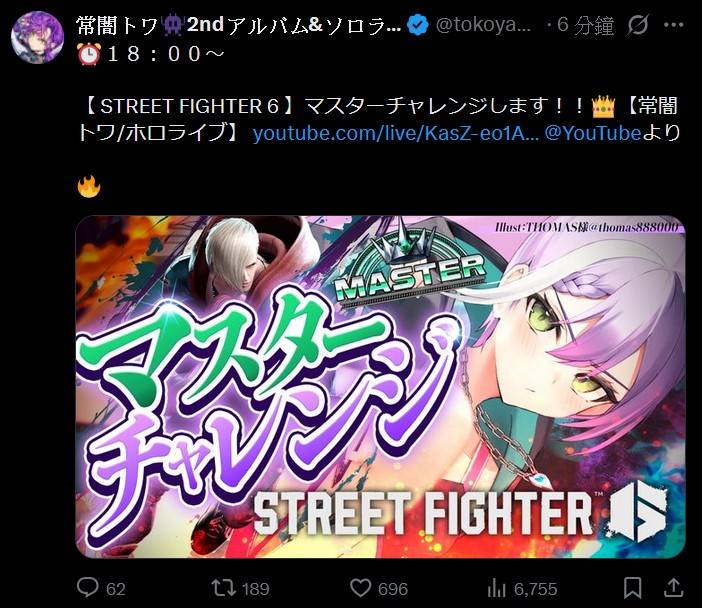
Task: Open 常闇トワ profile avatar
Action: coord(38,38)
